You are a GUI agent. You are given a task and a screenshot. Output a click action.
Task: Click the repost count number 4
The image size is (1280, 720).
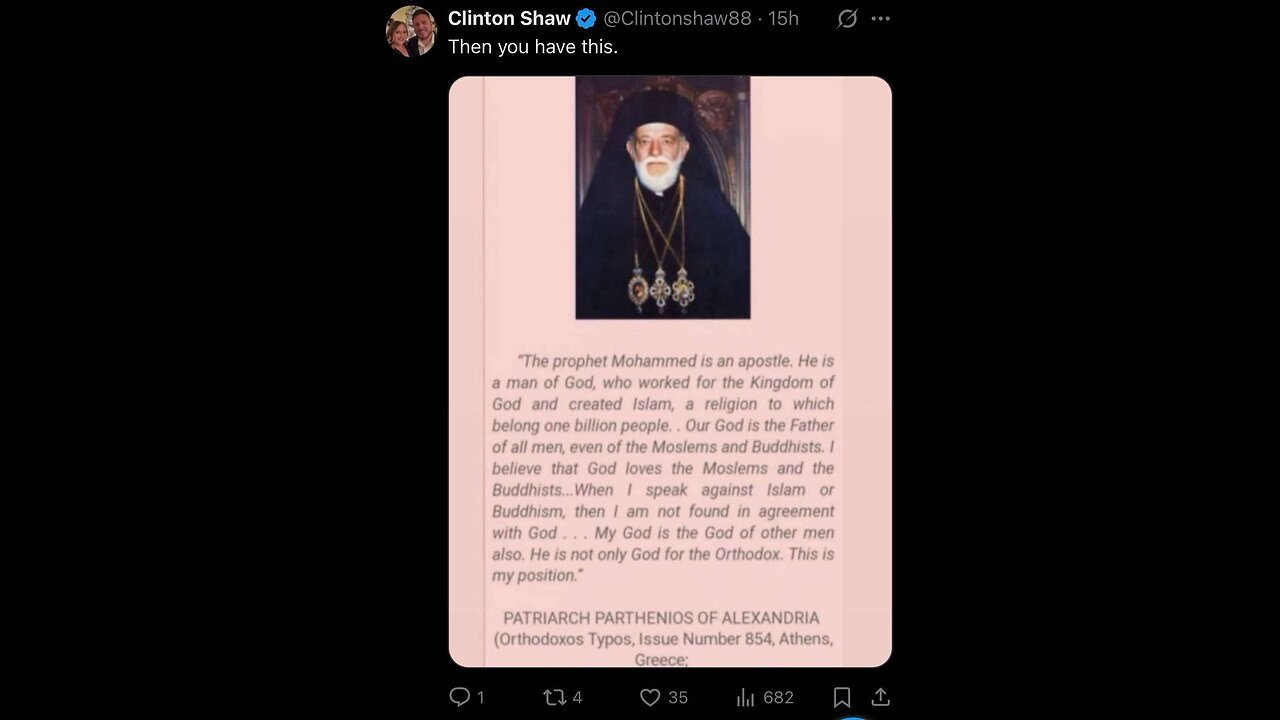point(577,697)
